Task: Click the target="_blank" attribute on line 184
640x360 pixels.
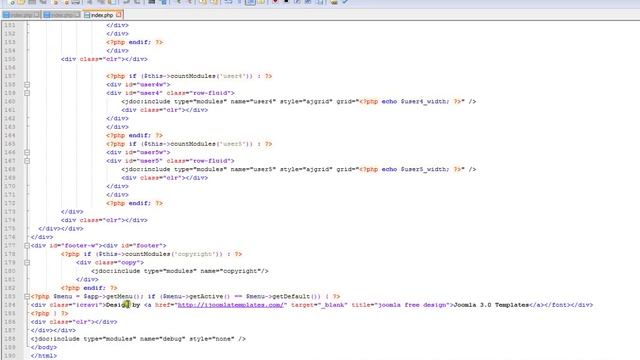Action: point(319,305)
